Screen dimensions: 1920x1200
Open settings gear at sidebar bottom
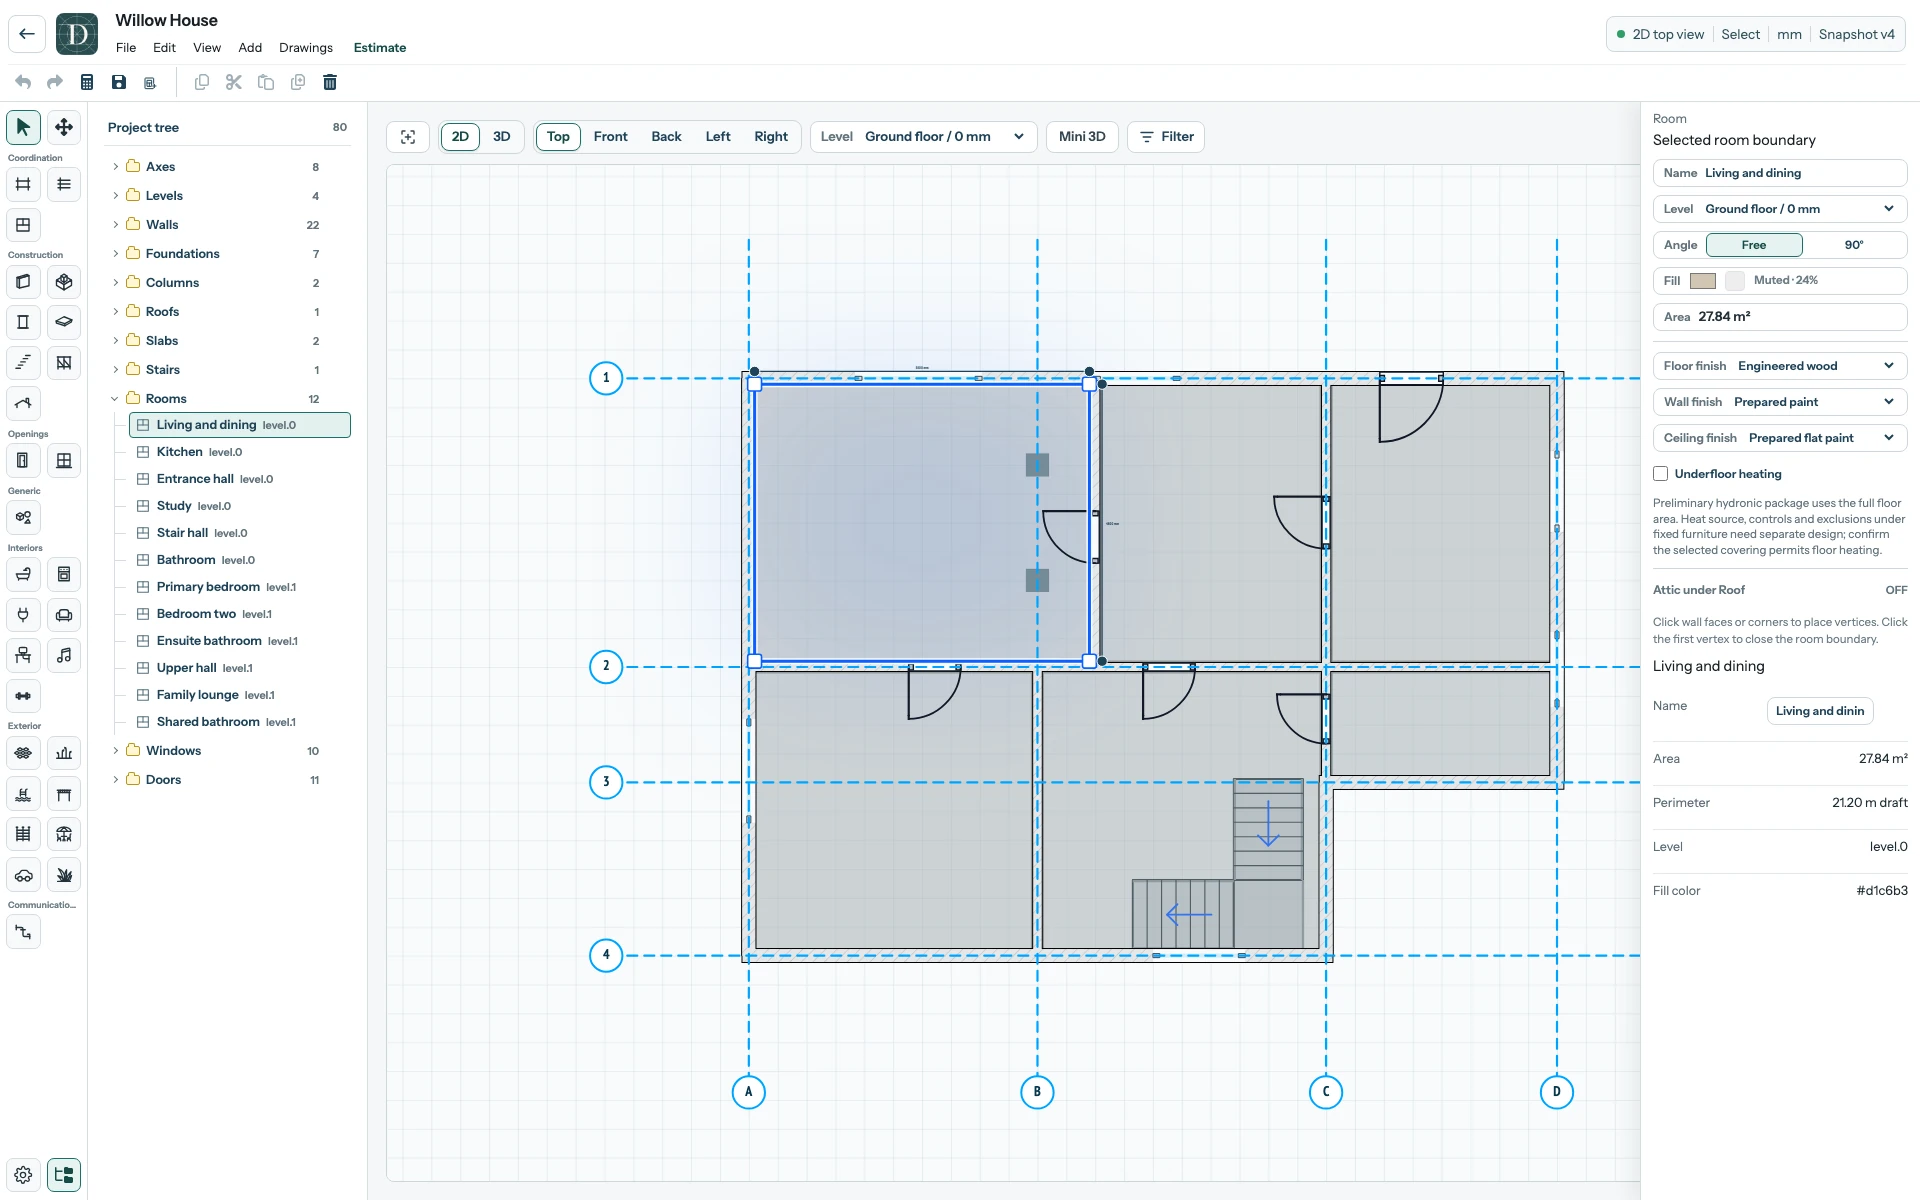click(23, 1175)
